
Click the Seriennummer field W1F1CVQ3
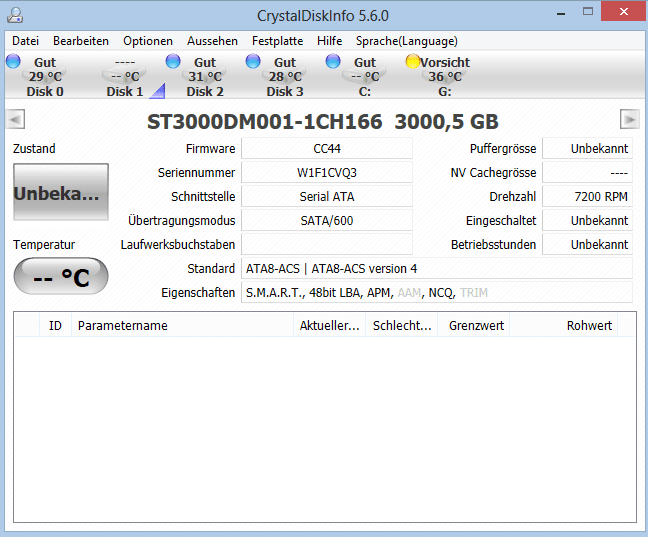click(x=327, y=172)
